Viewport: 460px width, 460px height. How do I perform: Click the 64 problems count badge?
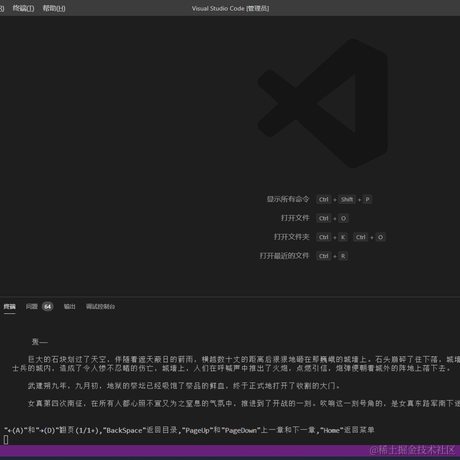tap(48, 306)
